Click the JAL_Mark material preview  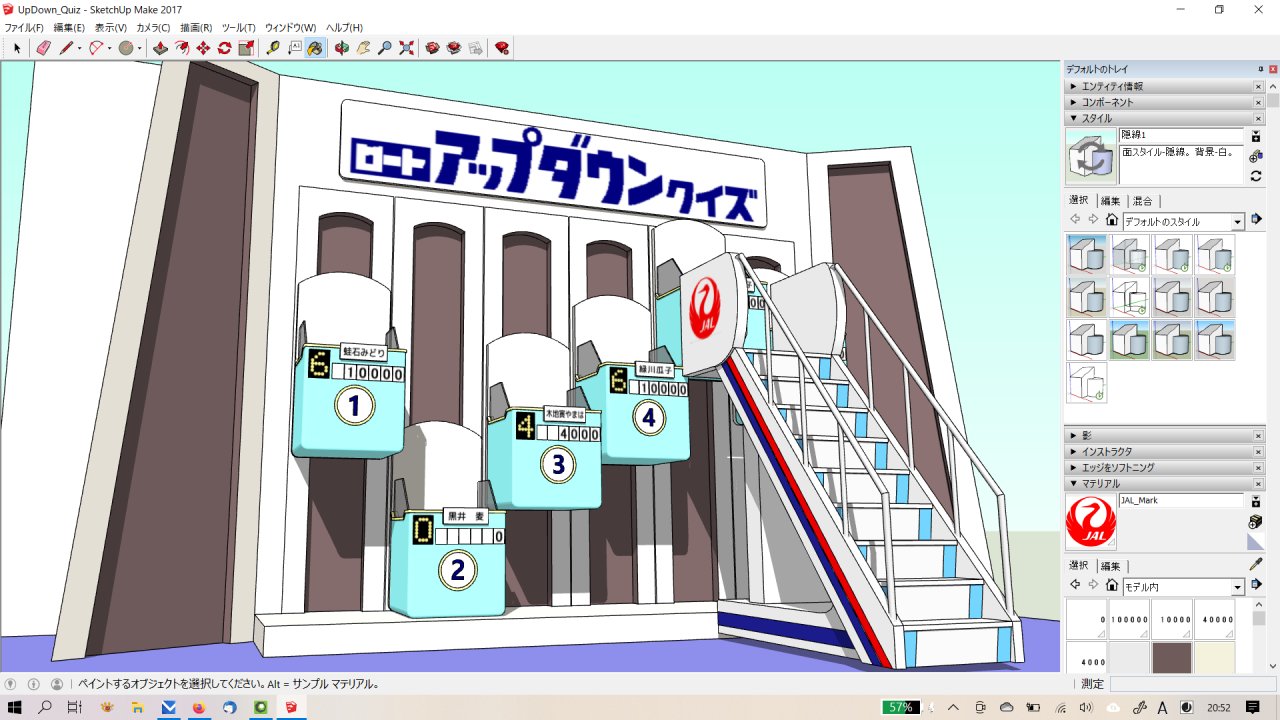[1091, 522]
